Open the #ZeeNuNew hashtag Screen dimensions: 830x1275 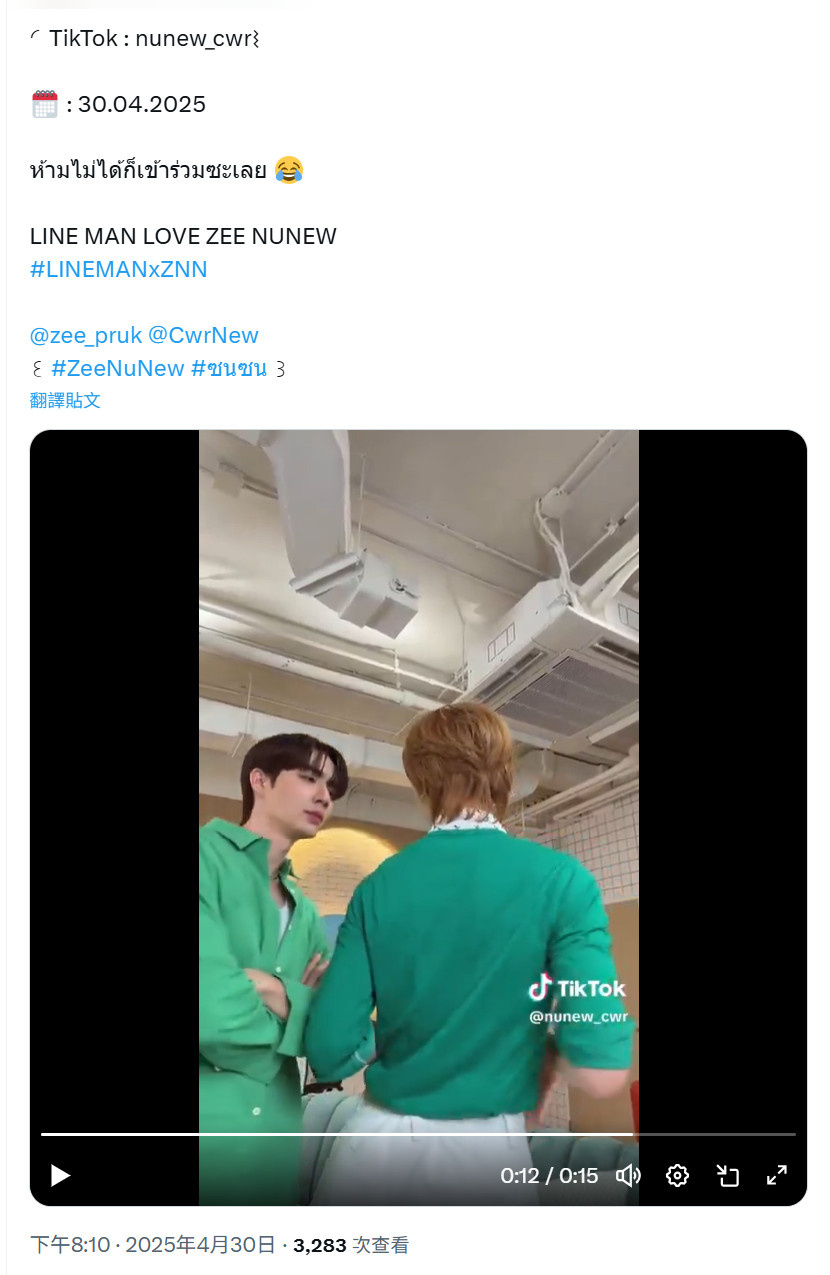118,368
